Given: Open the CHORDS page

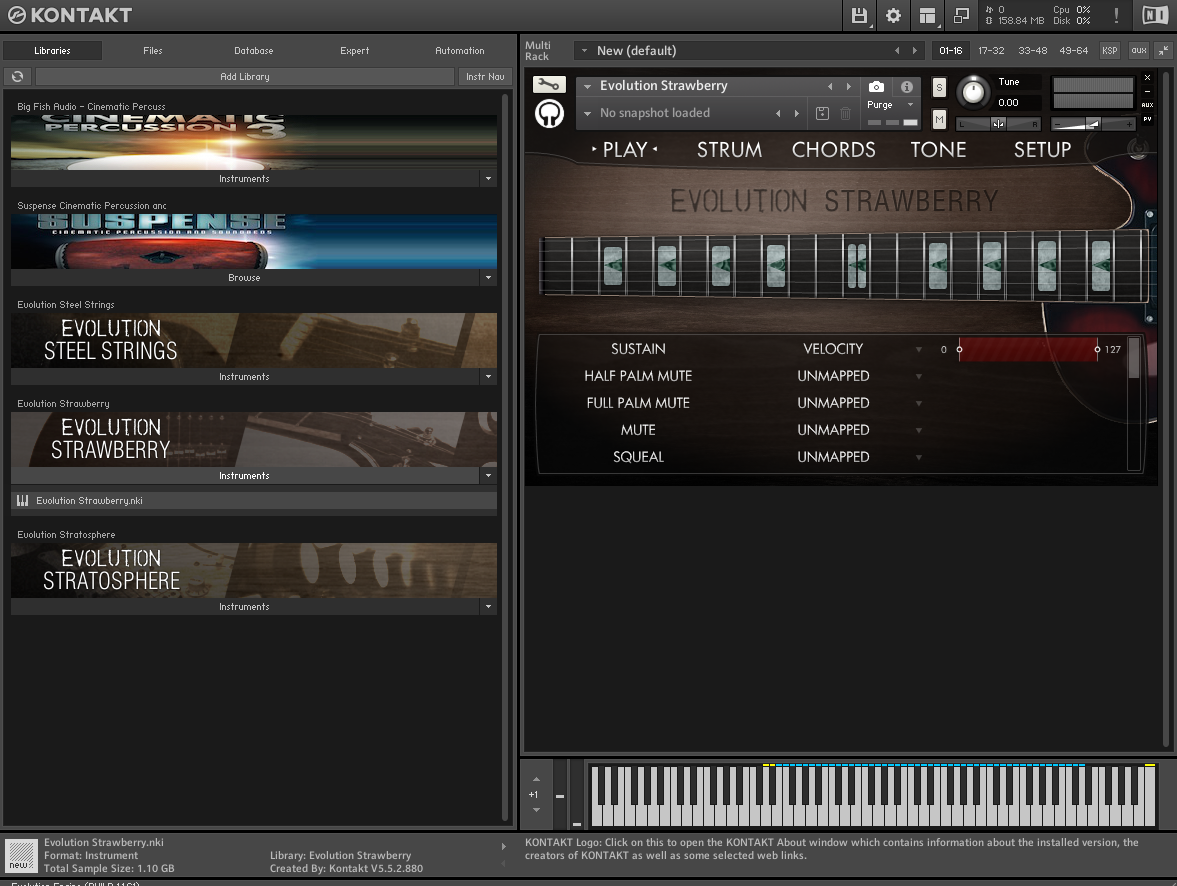Looking at the screenshot, I should pos(833,149).
